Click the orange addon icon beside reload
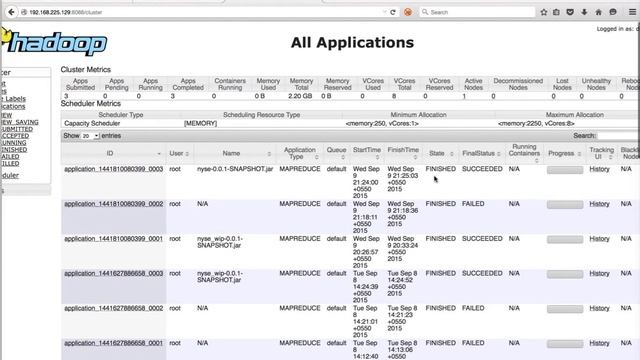 tap(408, 12)
